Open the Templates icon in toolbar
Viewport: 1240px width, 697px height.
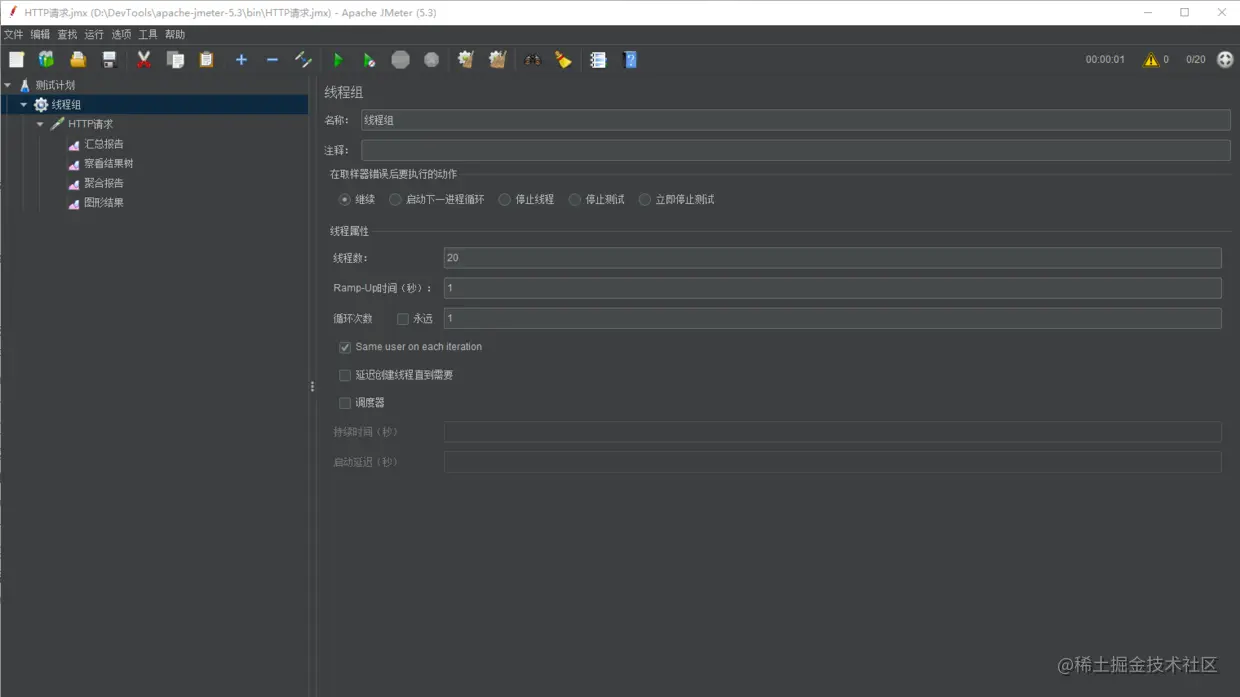[46, 60]
